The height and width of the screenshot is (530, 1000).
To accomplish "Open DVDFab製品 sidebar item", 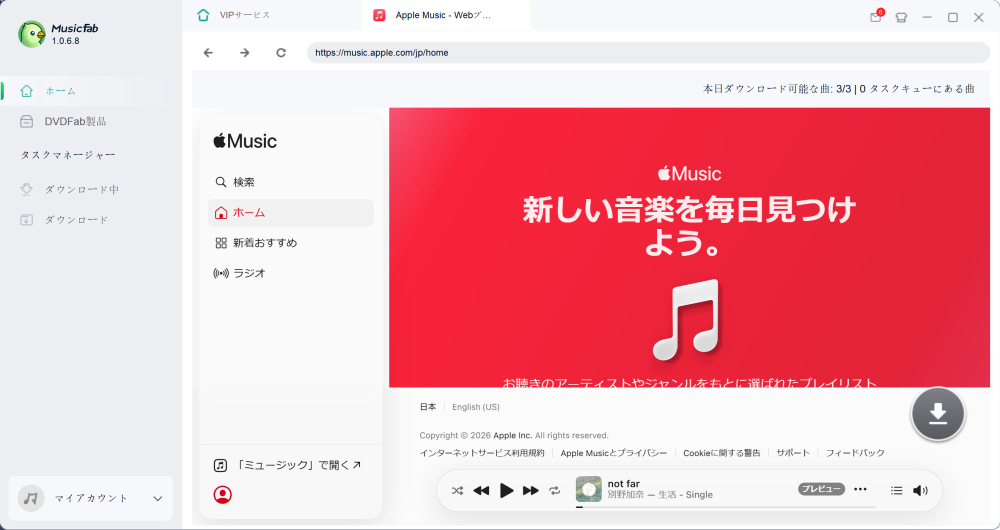I will point(75,121).
